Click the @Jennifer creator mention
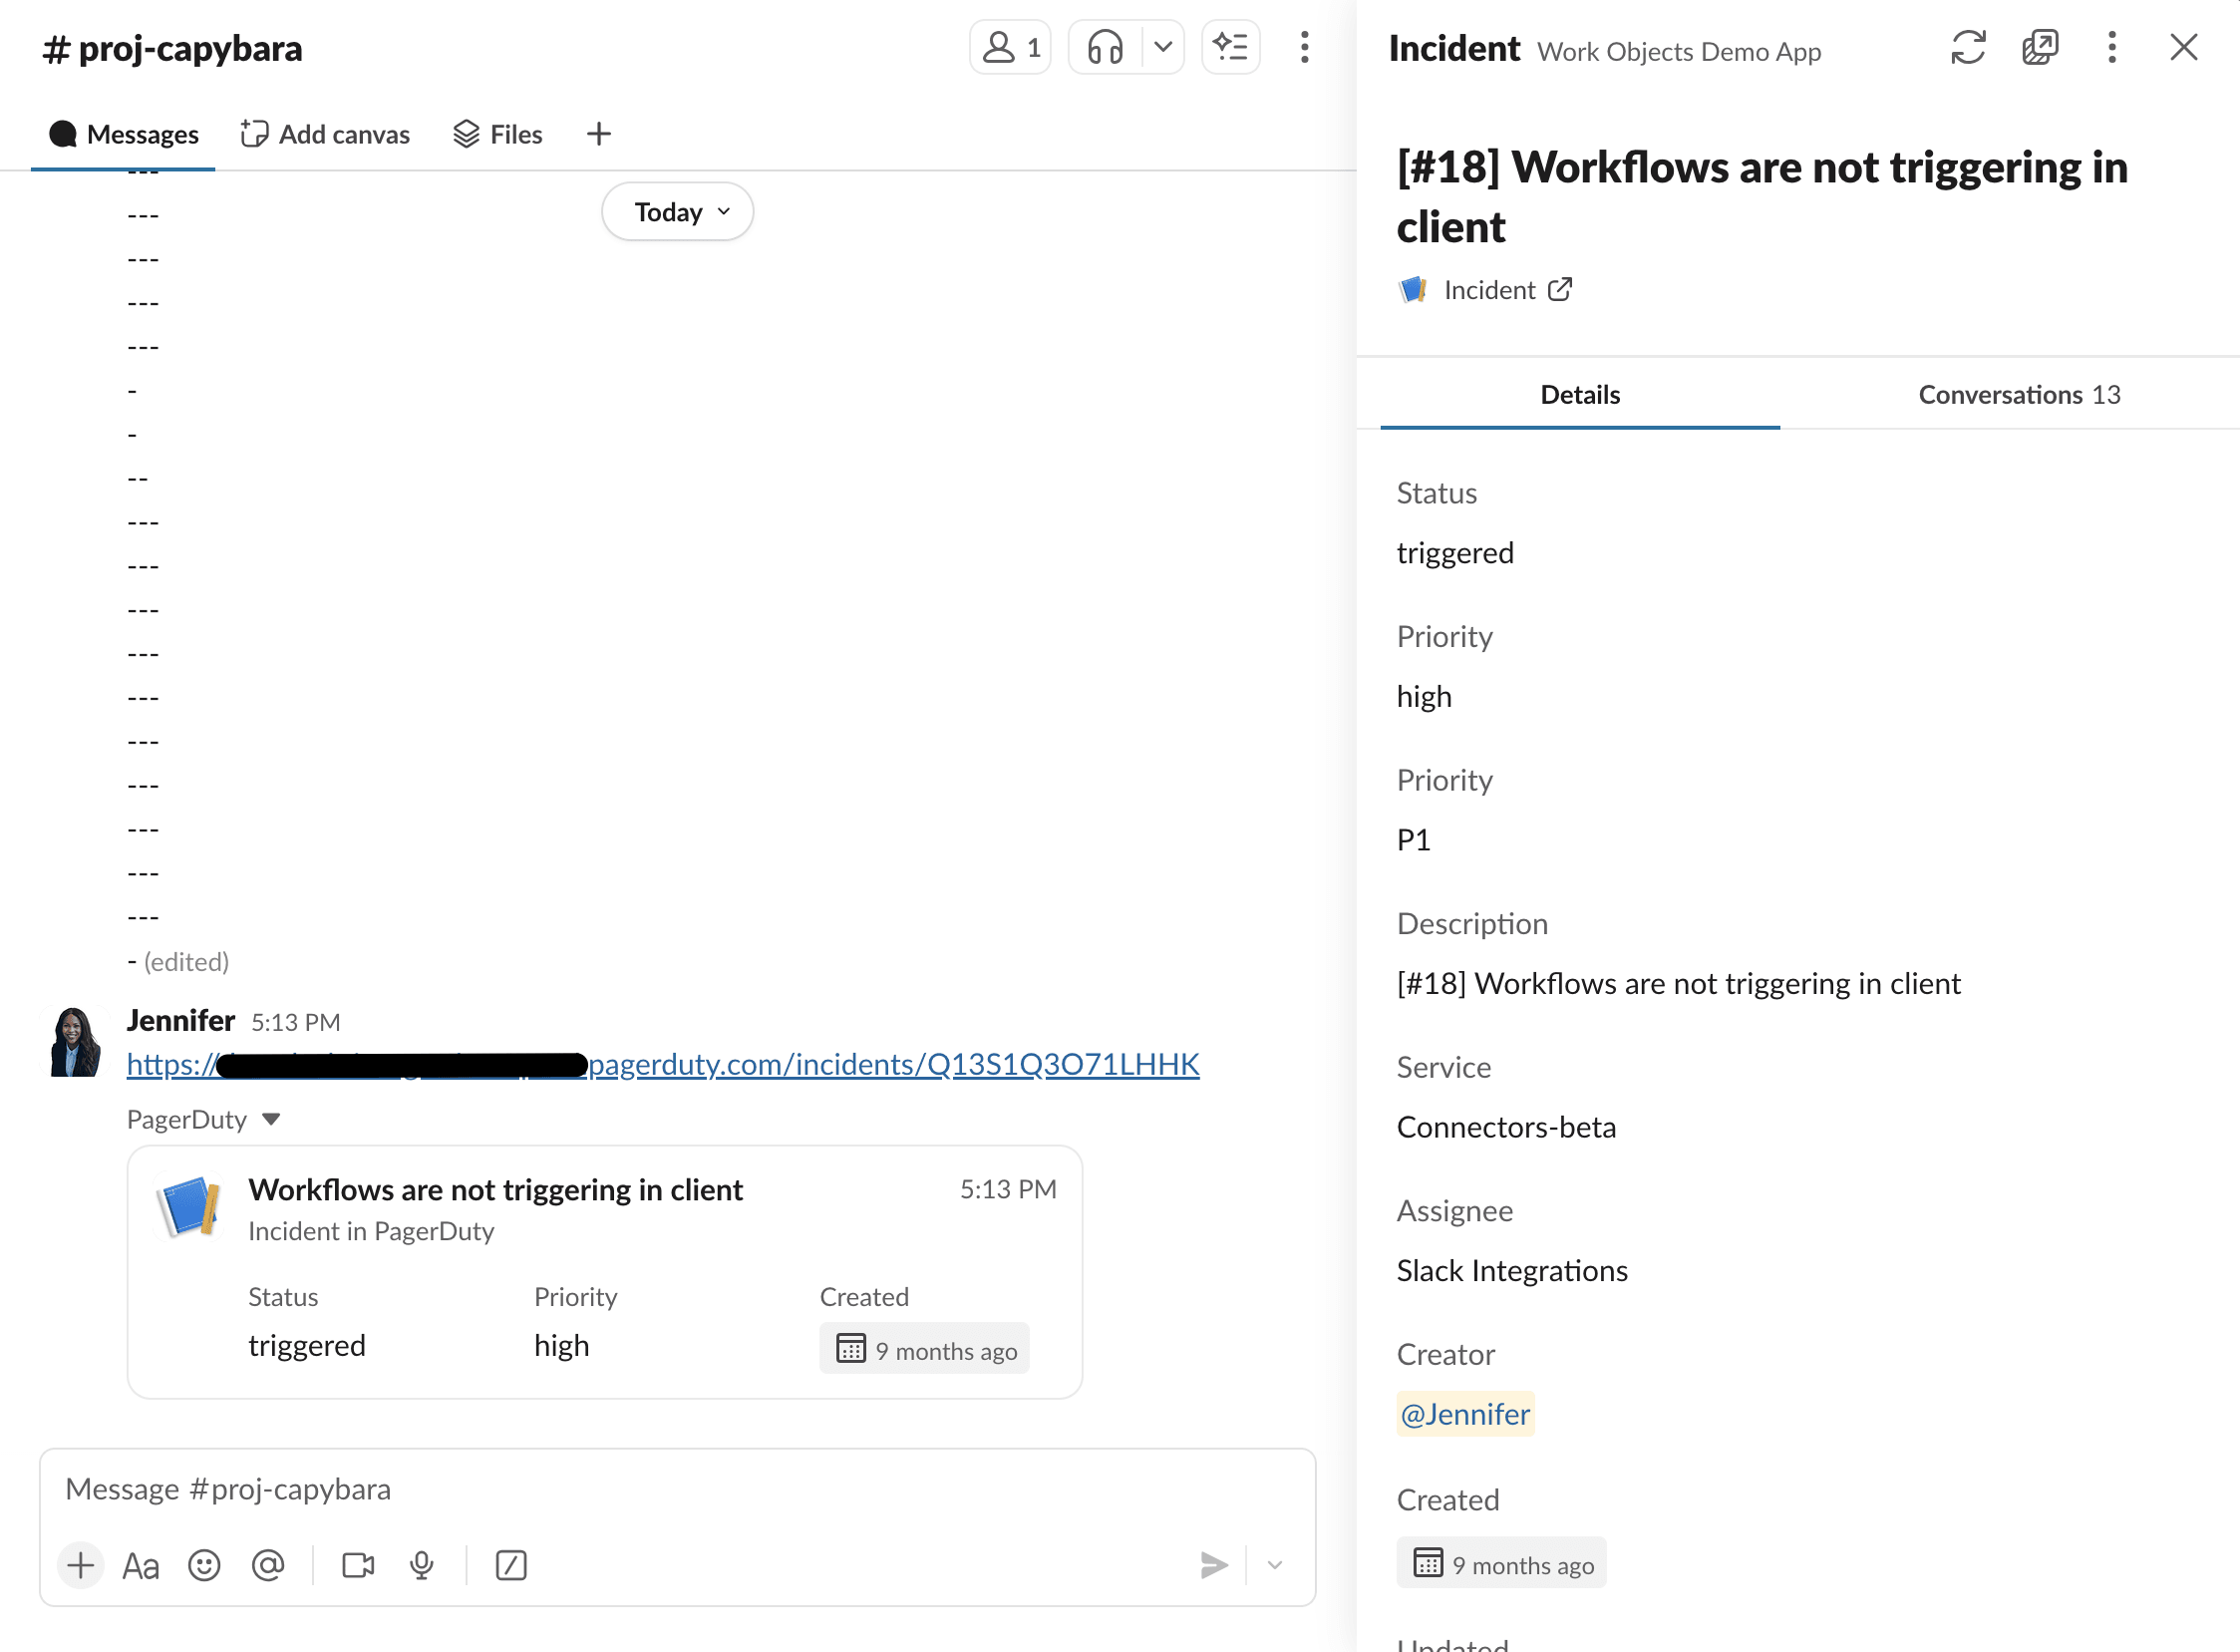 pos(1465,1414)
